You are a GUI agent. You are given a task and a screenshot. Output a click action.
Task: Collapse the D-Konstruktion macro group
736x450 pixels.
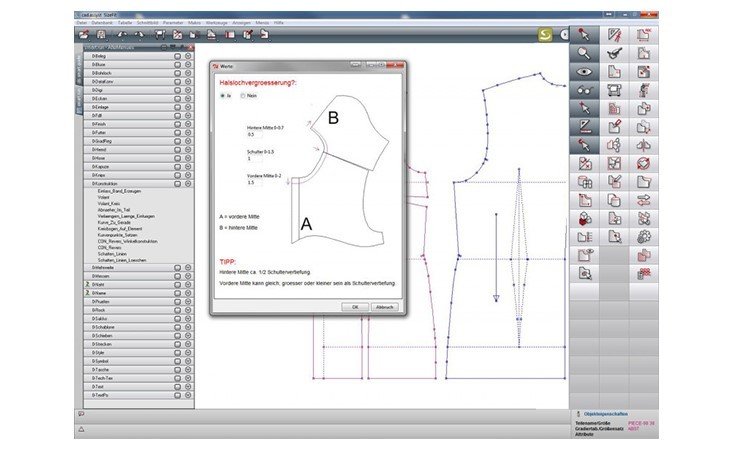[x=187, y=184]
